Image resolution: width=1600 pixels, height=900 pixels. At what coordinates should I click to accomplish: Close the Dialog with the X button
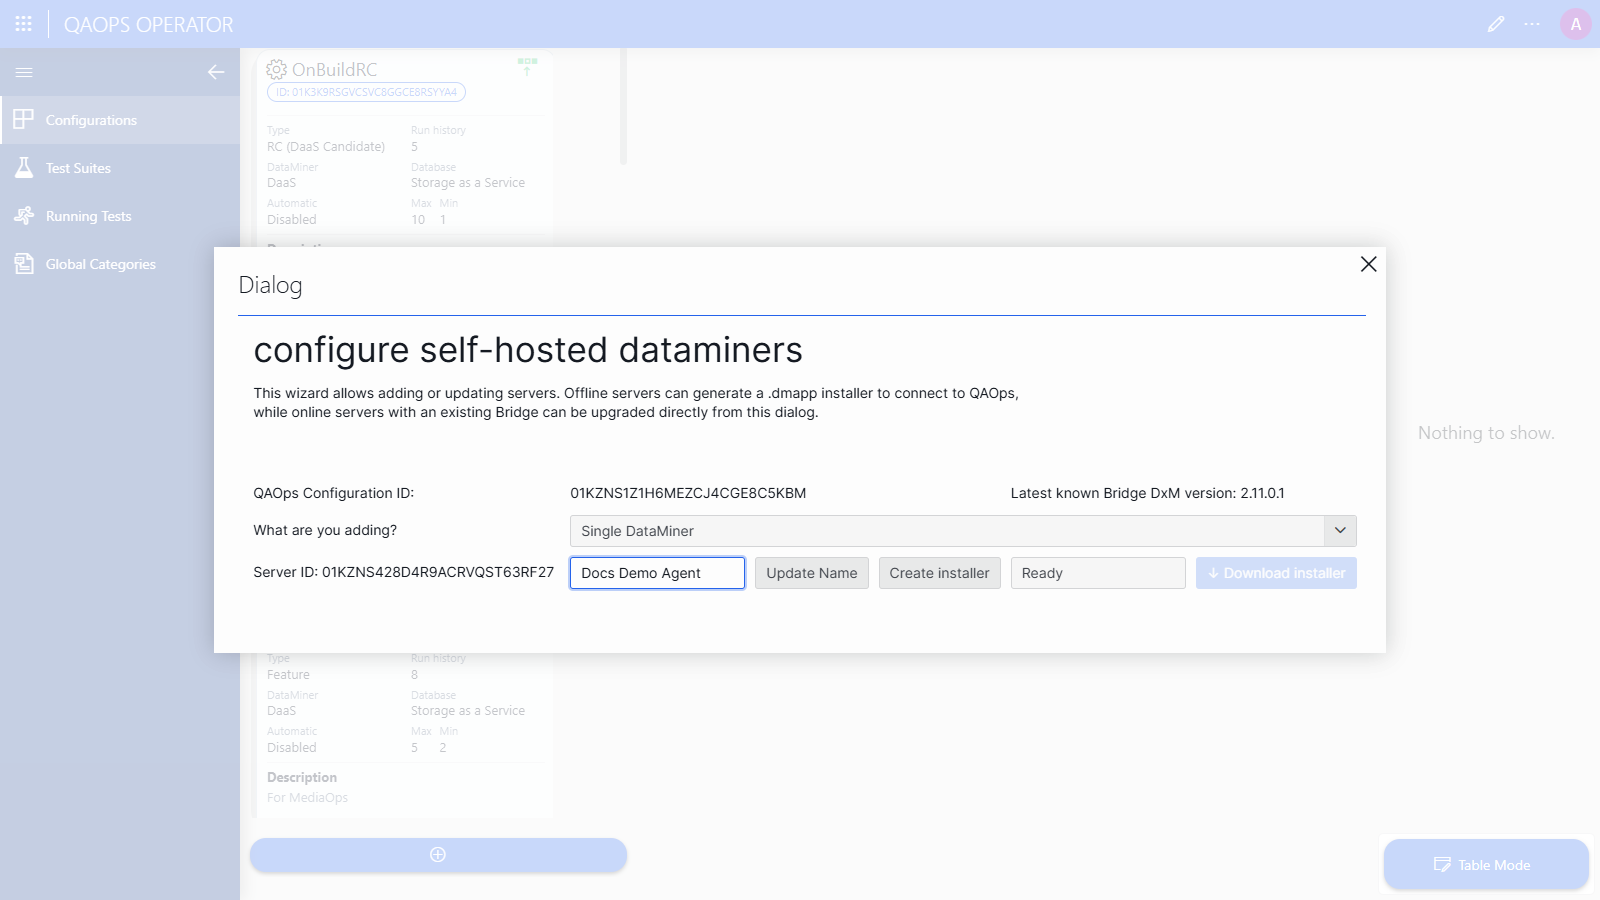click(1369, 264)
